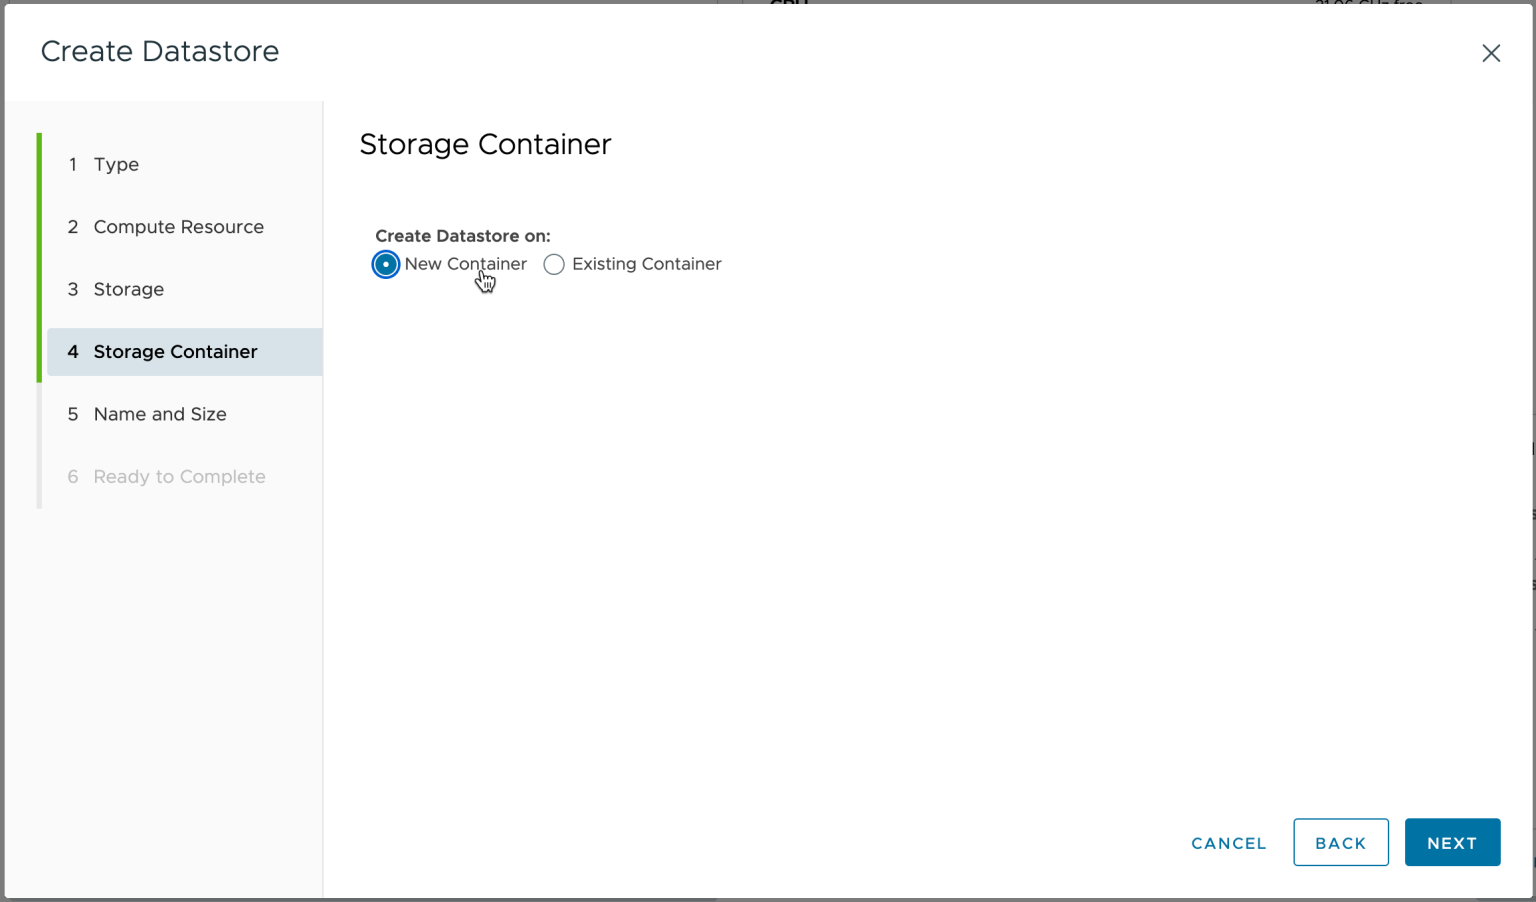The width and height of the screenshot is (1536, 902).
Task: Switch to the Name and Size step
Action: click(x=160, y=414)
